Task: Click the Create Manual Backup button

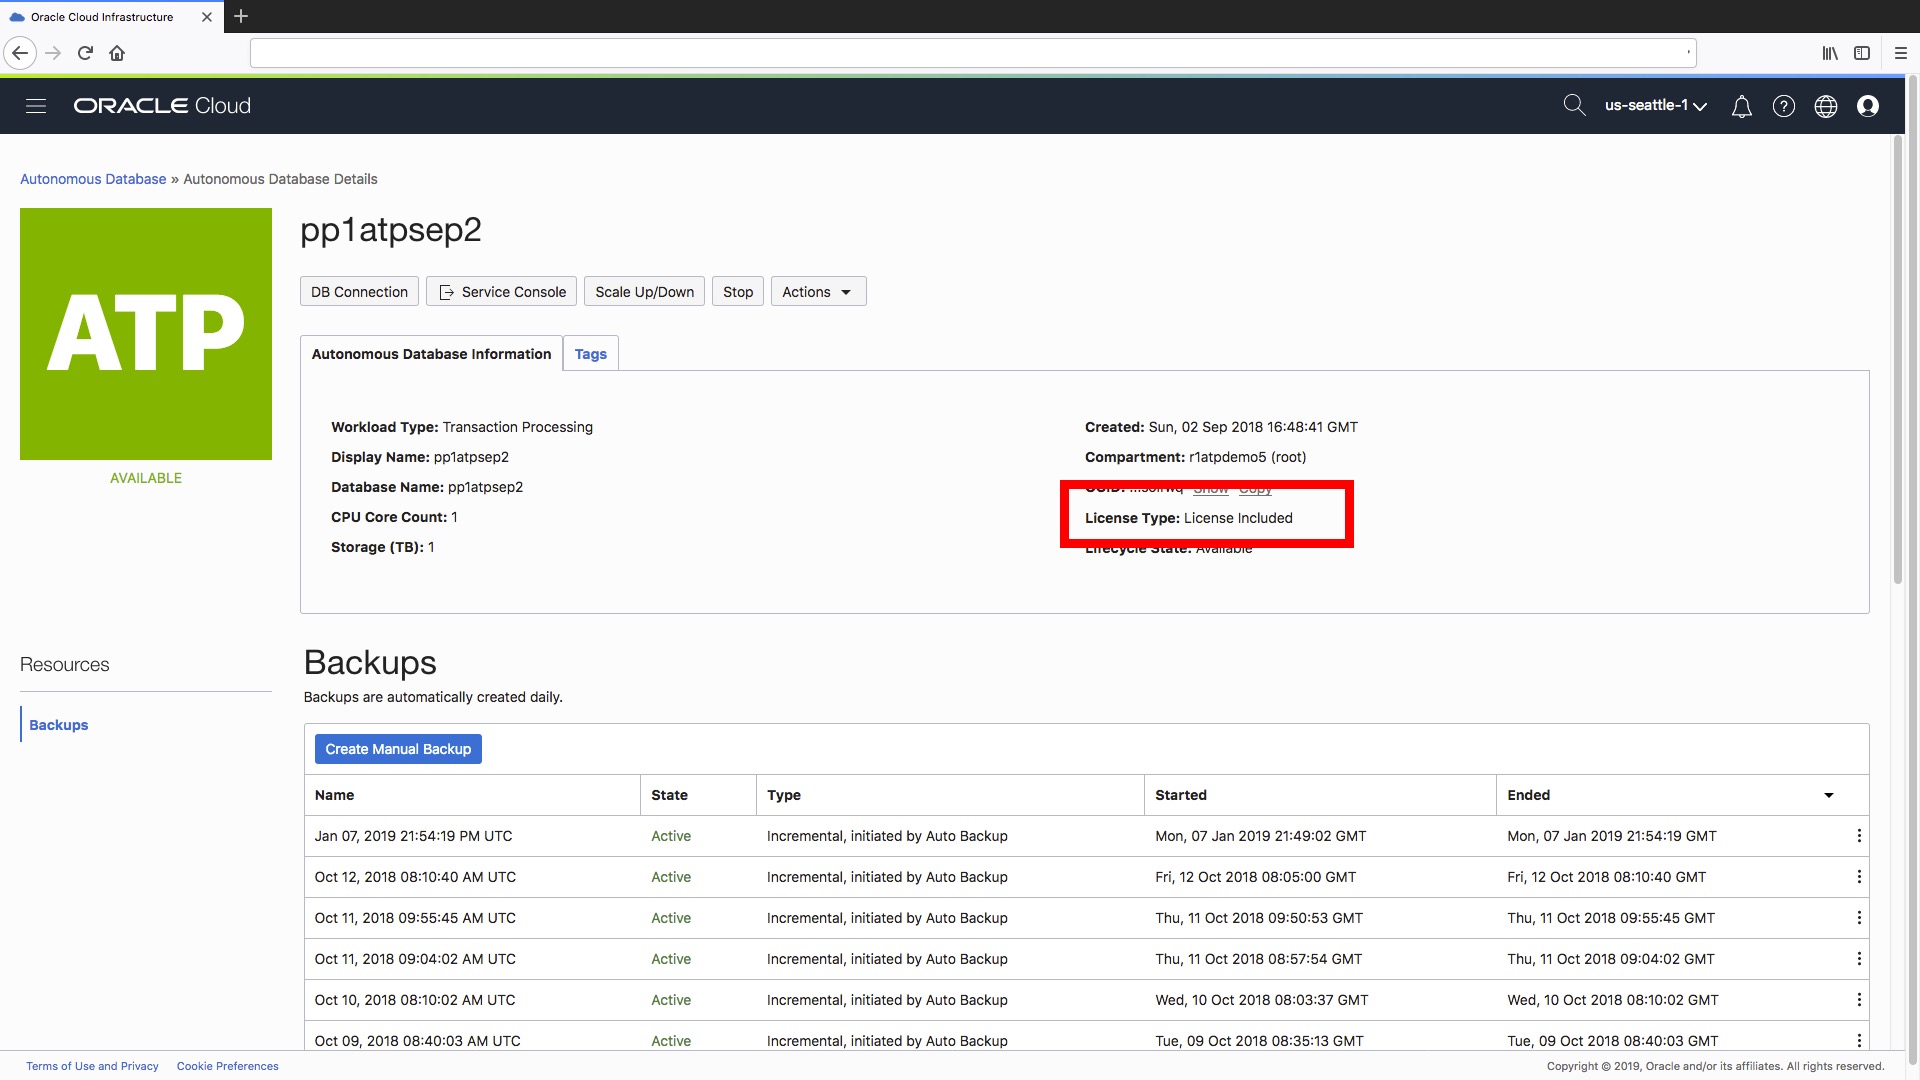Action: click(397, 749)
